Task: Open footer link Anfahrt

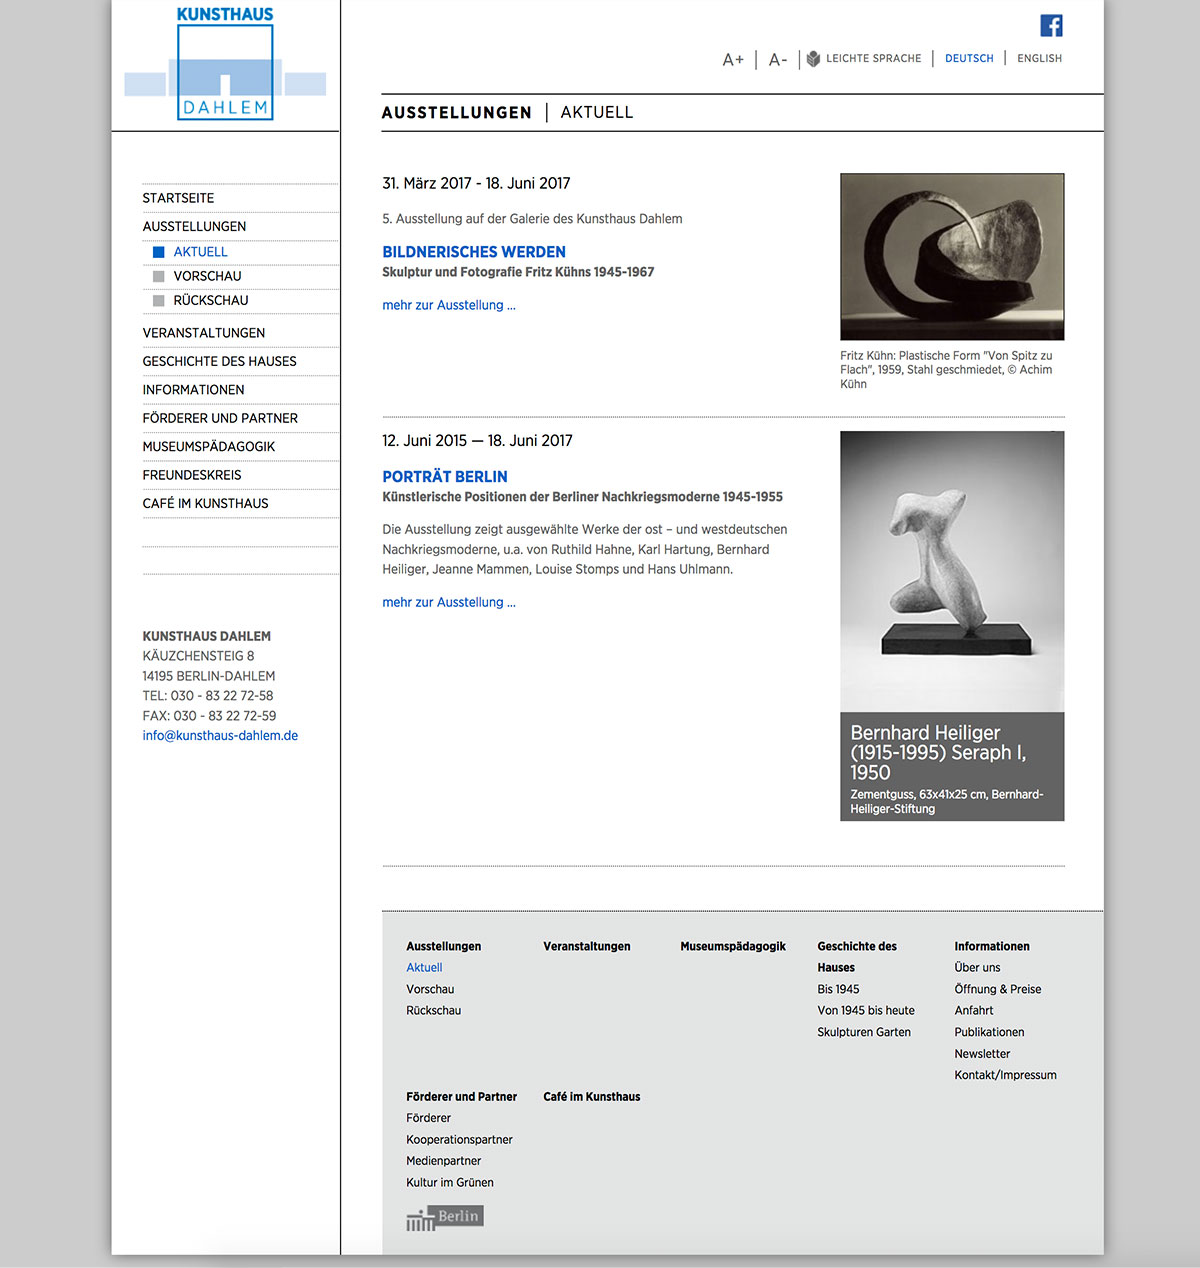Action: (x=974, y=1011)
